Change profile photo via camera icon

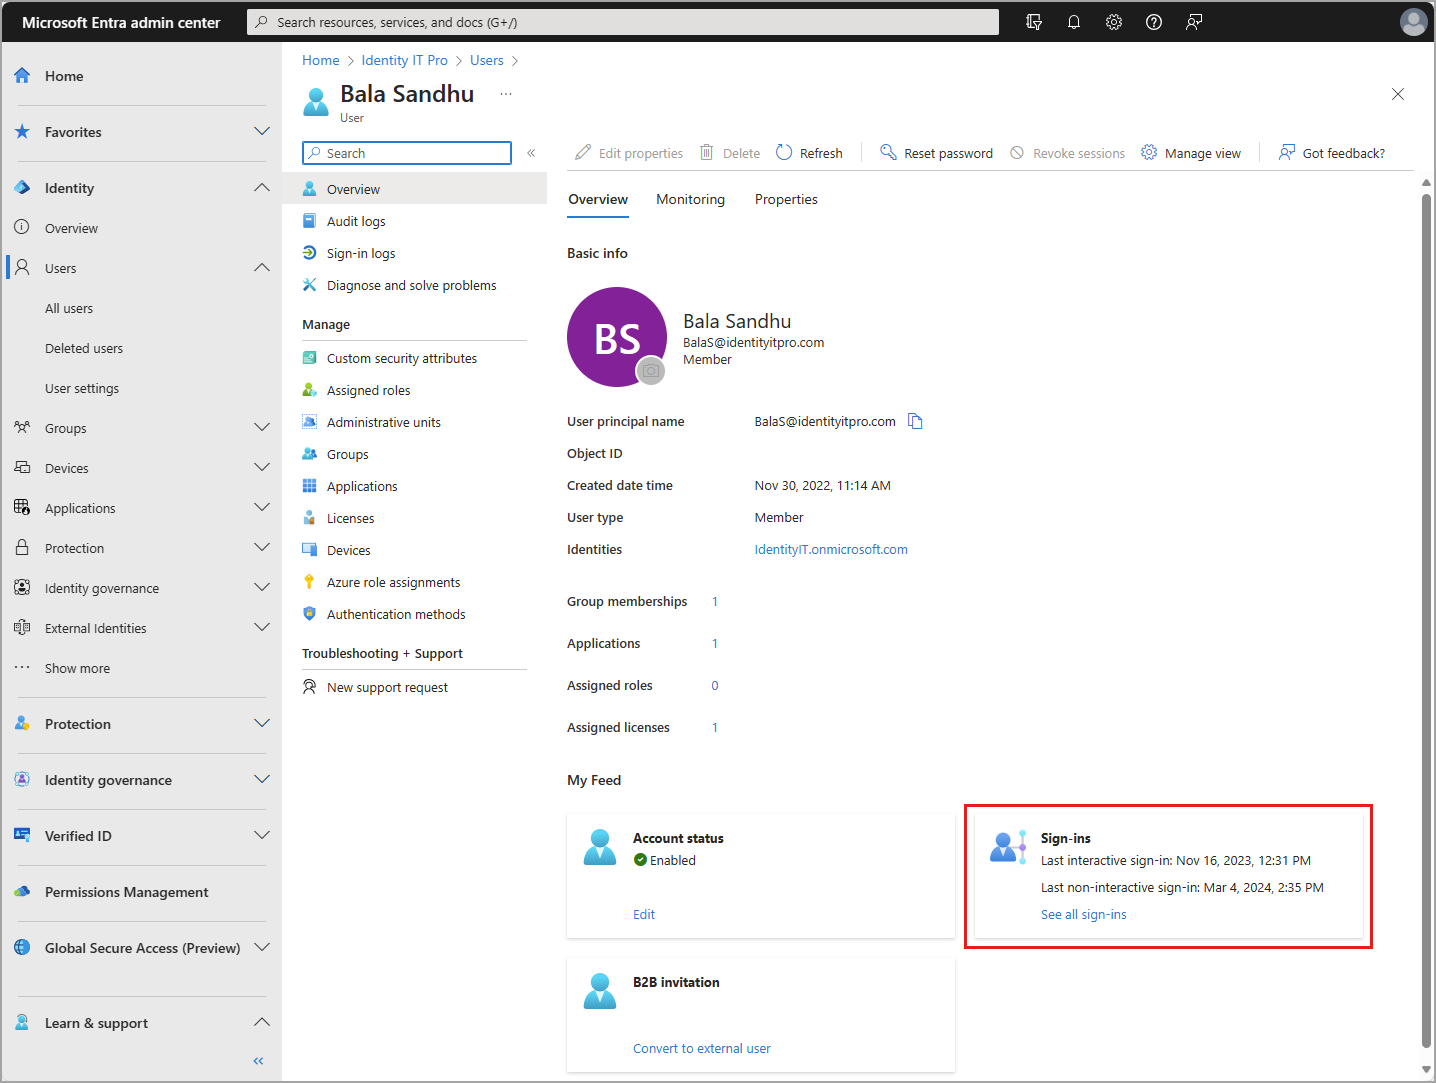[x=651, y=371]
